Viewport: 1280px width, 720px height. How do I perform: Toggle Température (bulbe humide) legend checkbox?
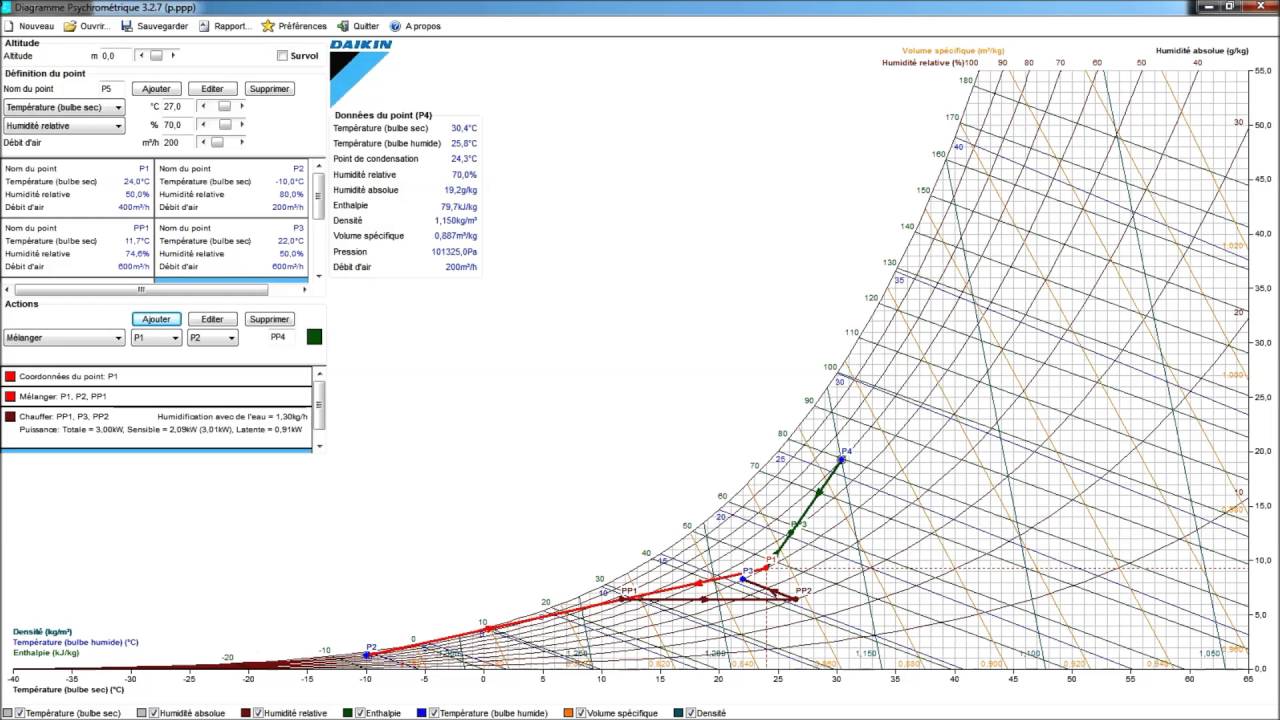tap(434, 713)
